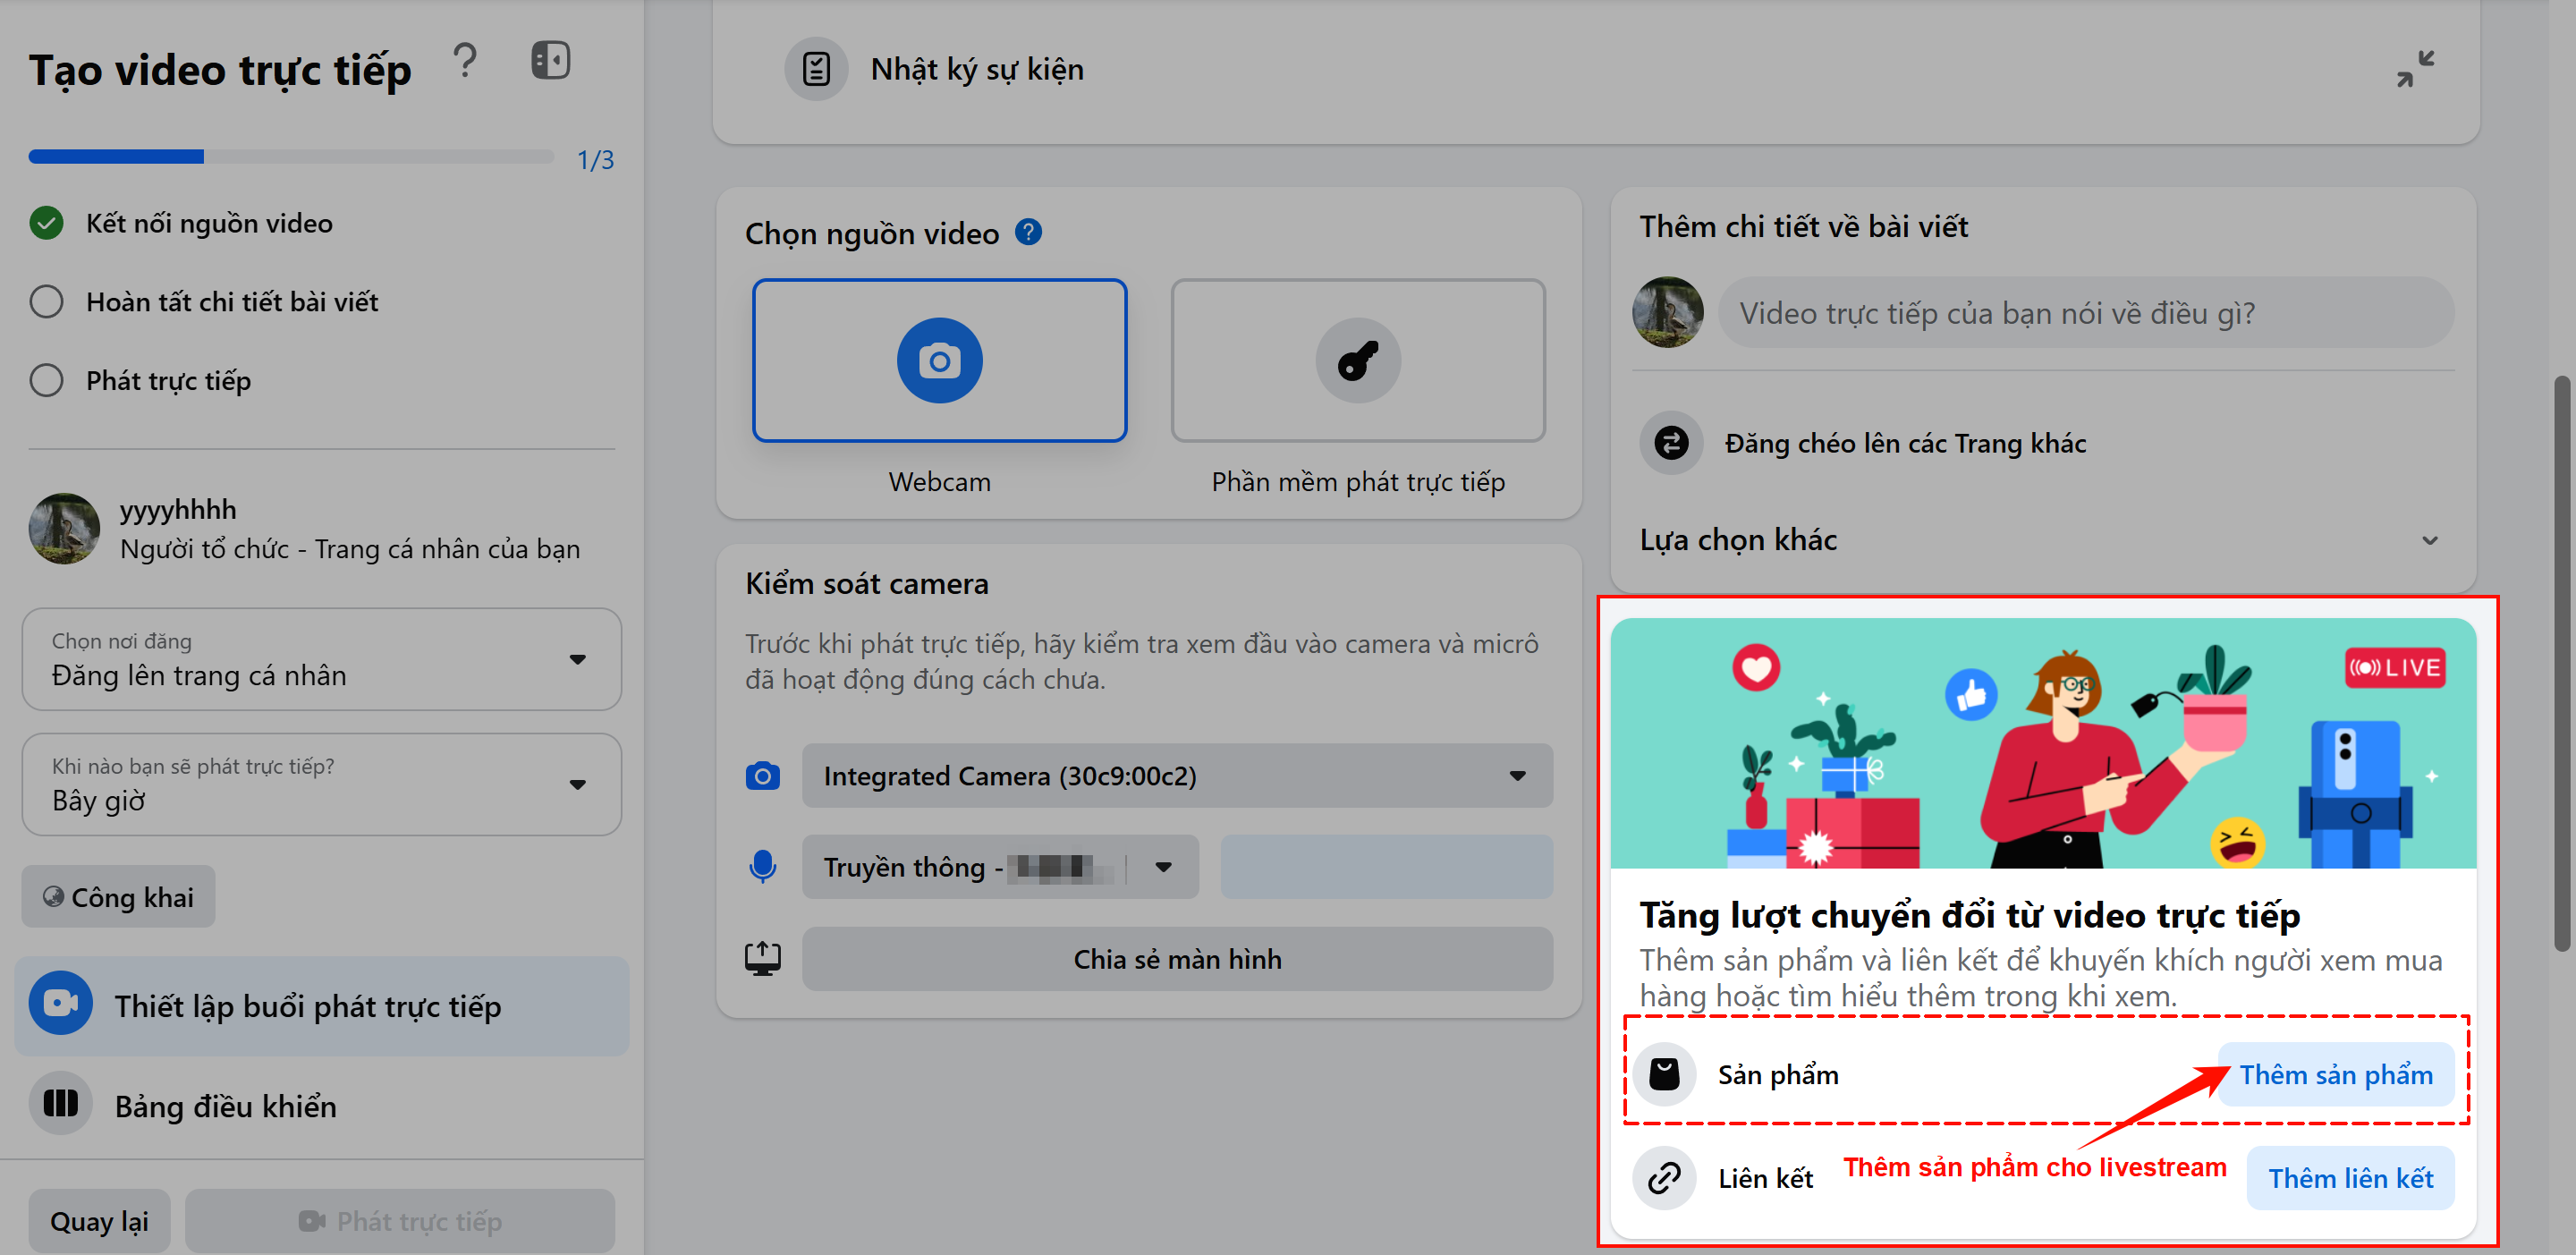
Task: Collapse the sidebar with the panel icon
Action: 550,60
